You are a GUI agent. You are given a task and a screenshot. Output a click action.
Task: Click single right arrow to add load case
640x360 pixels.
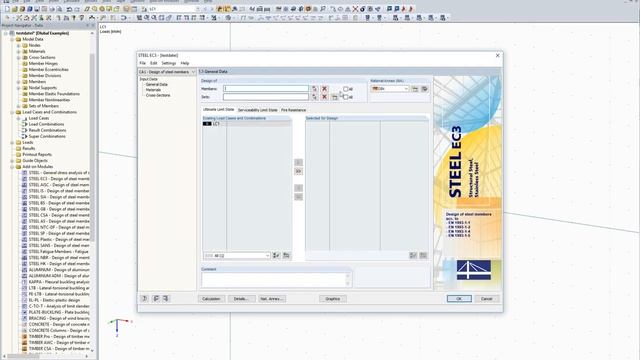tap(298, 162)
